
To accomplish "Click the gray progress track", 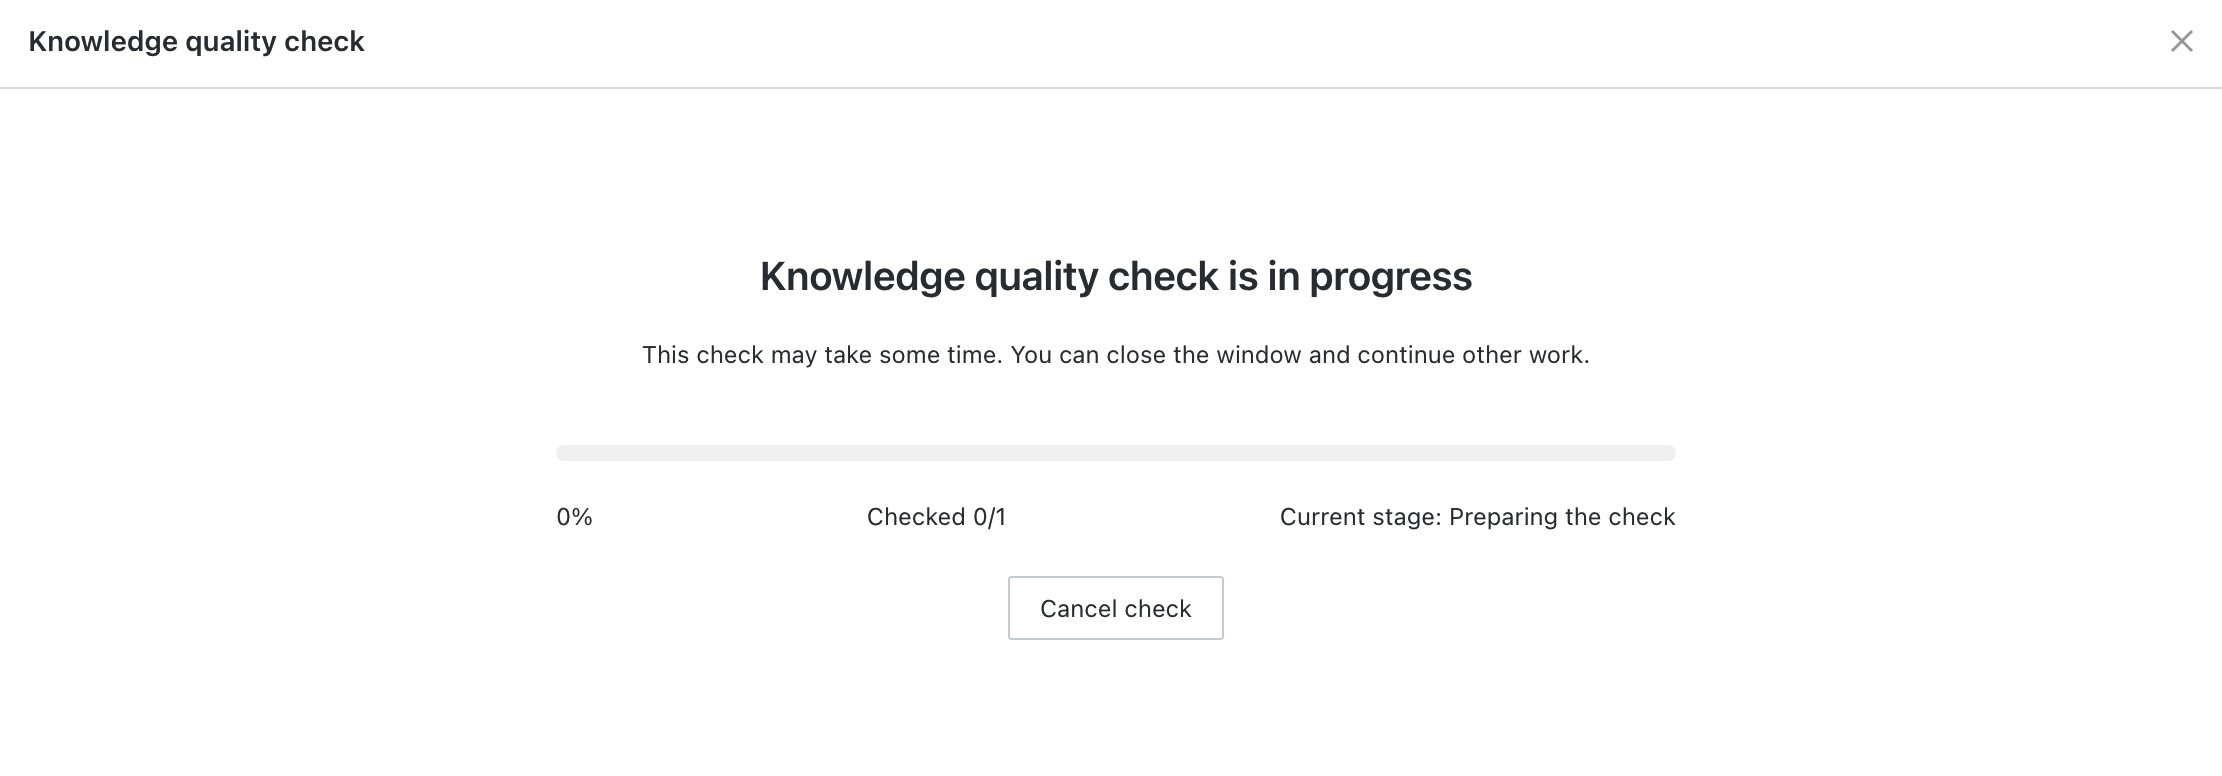I will coord(1115,453).
